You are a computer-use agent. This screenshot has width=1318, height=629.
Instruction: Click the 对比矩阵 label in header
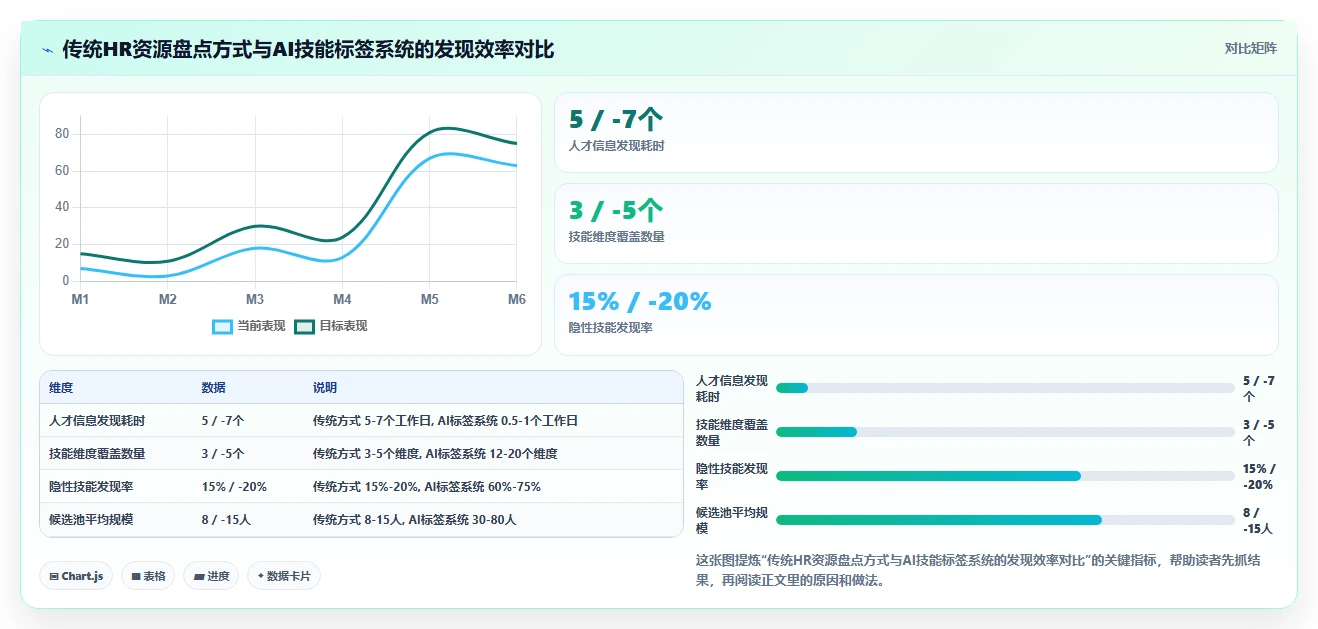(x=1250, y=48)
